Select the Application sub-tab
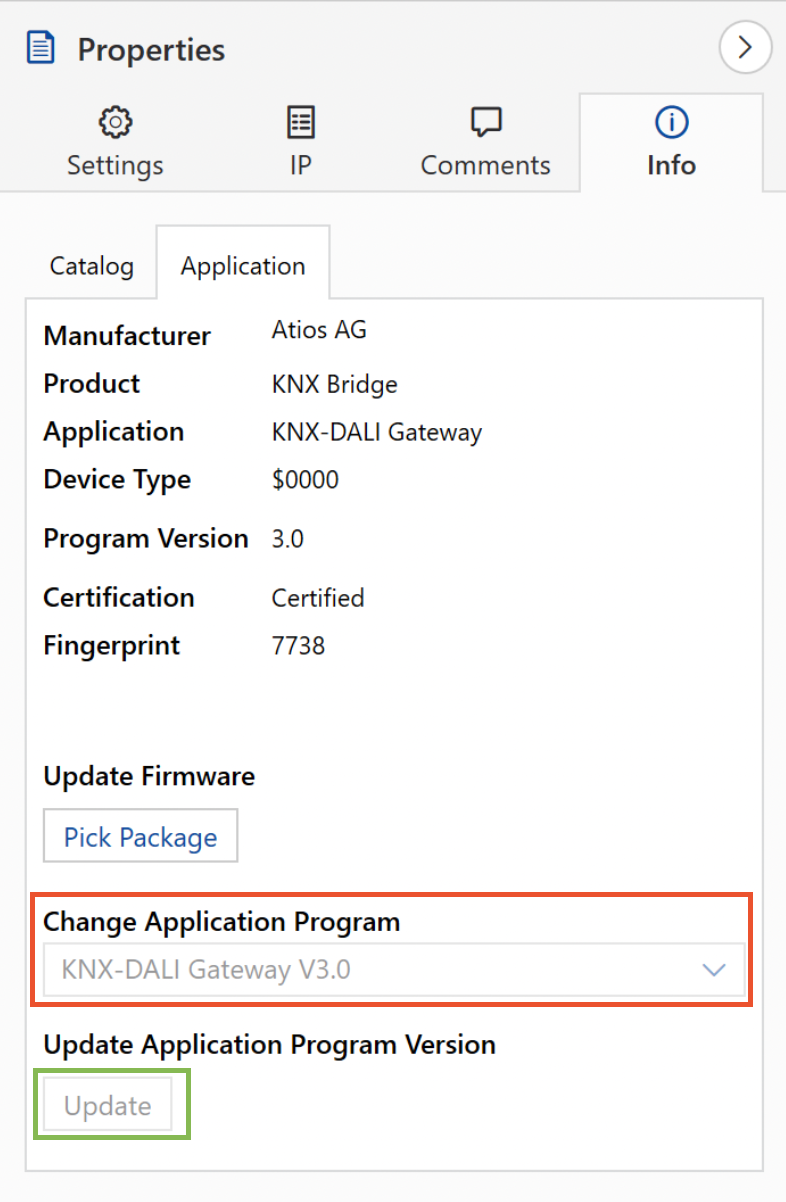Viewport: 786px width, 1202px height. (x=243, y=264)
